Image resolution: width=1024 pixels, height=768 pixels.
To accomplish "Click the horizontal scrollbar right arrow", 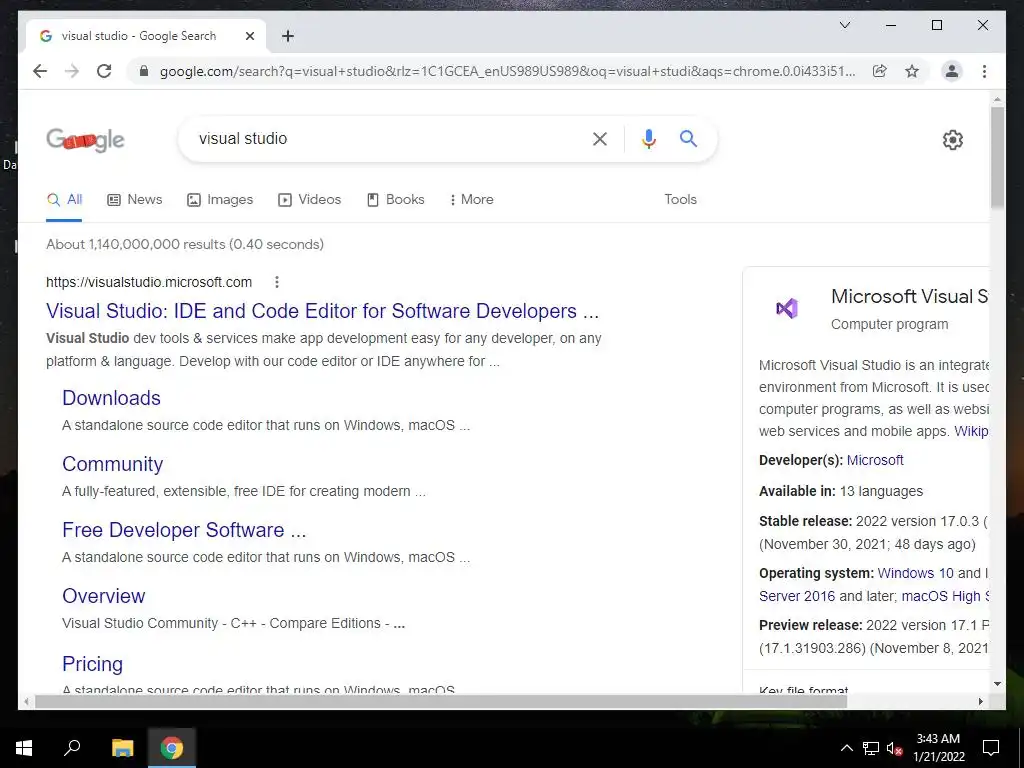I will [980, 701].
